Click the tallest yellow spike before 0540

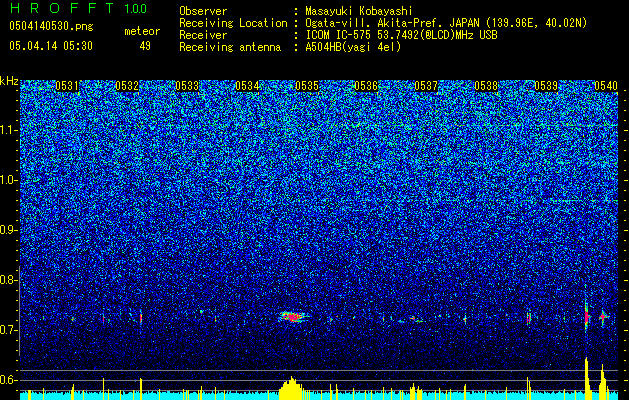(587, 378)
